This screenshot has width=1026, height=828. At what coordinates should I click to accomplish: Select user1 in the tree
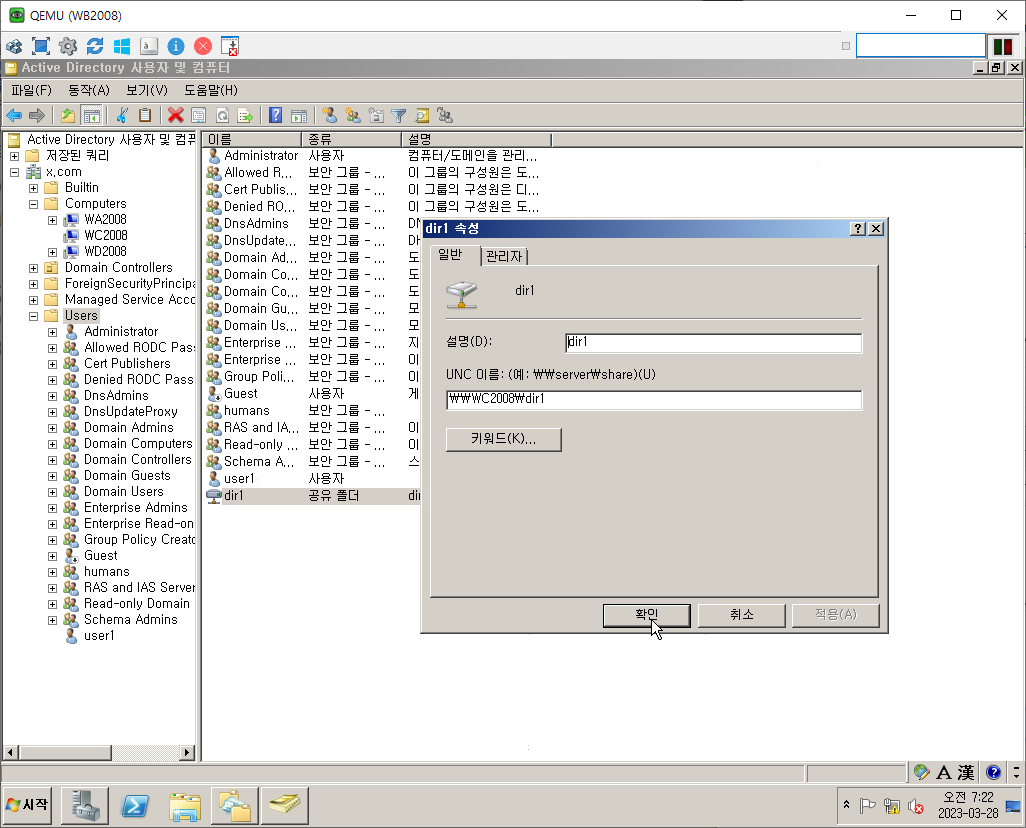coord(99,636)
